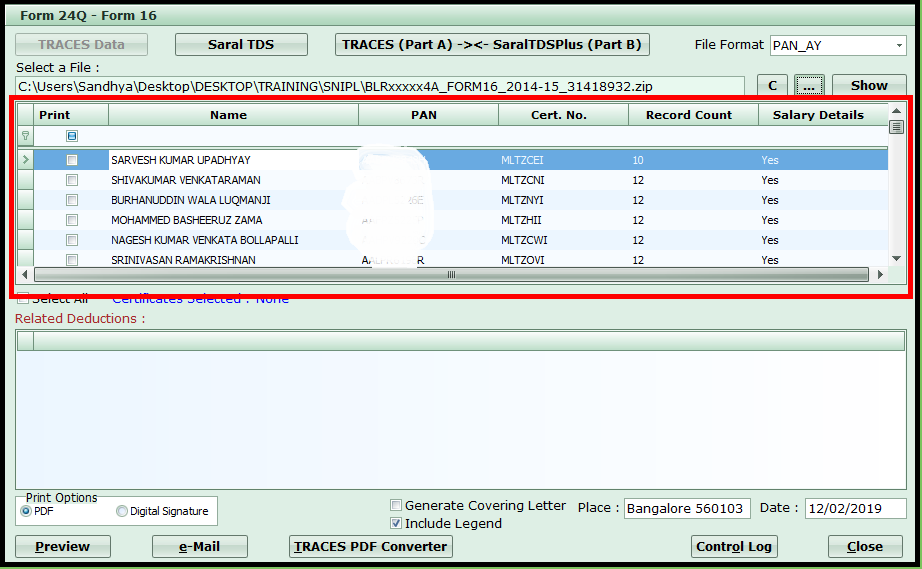
Task: Tick Print checkbox for NAGESH KUMAR VENKATA BOLLAPALLI
Action: tap(72, 240)
